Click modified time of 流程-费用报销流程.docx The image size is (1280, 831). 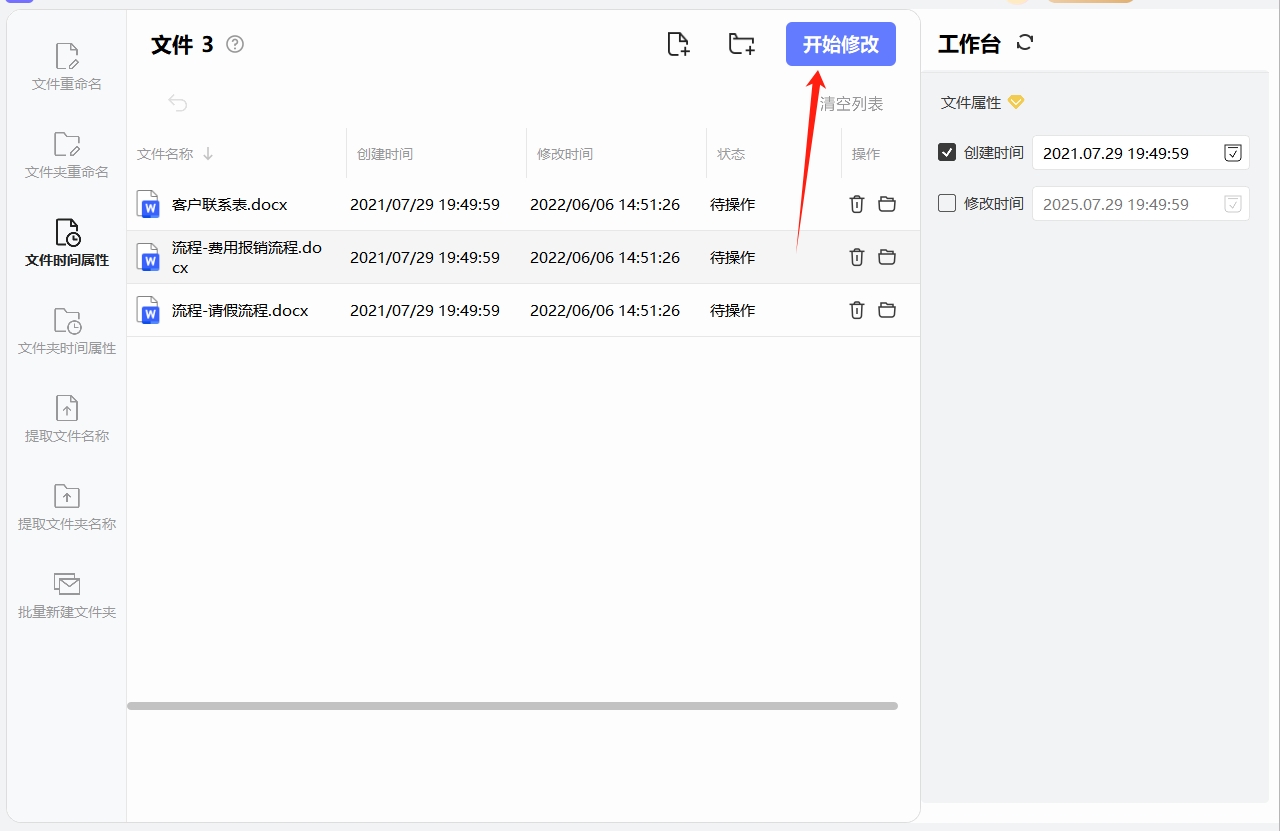pos(605,257)
